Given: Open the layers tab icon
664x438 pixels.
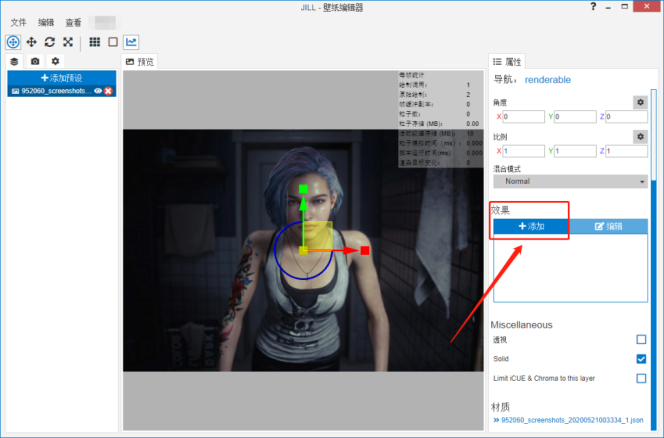Looking at the screenshot, I should pos(14,61).
